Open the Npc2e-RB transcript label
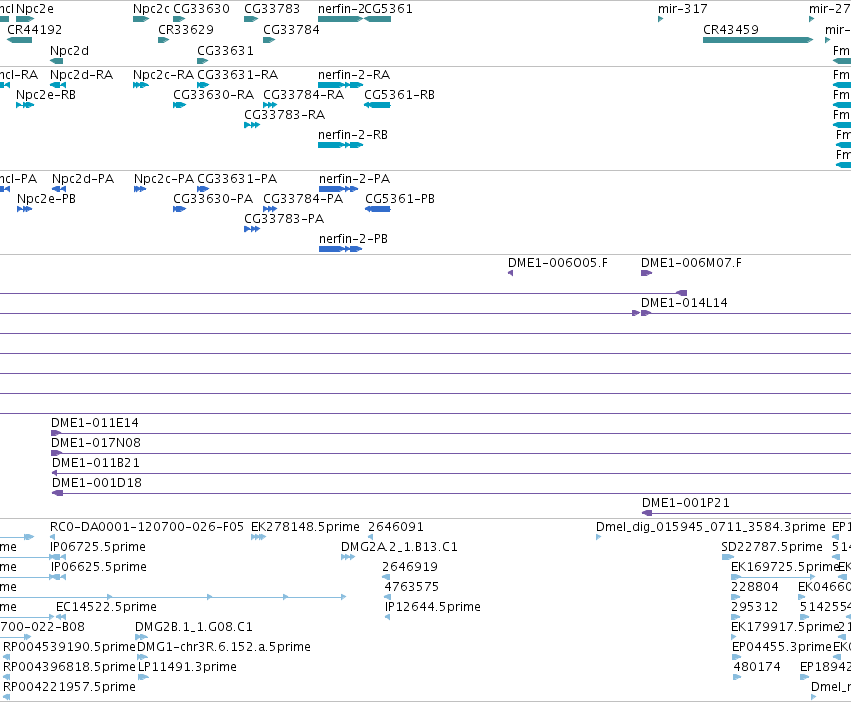 coord(46,94)
